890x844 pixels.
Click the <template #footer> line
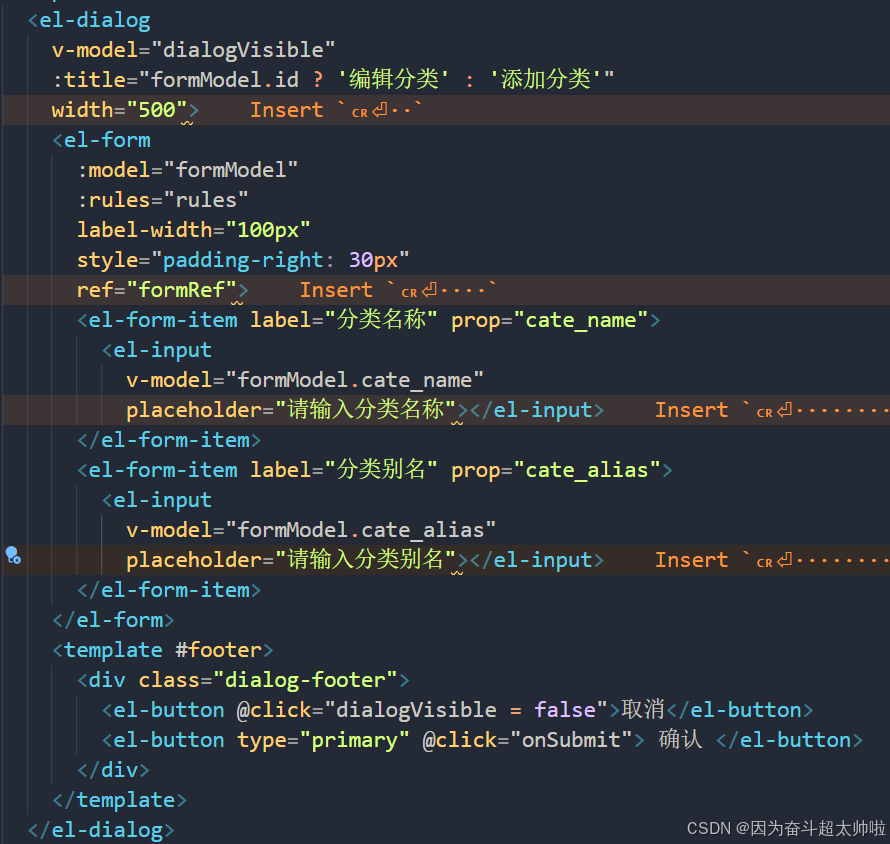[163, 650]
